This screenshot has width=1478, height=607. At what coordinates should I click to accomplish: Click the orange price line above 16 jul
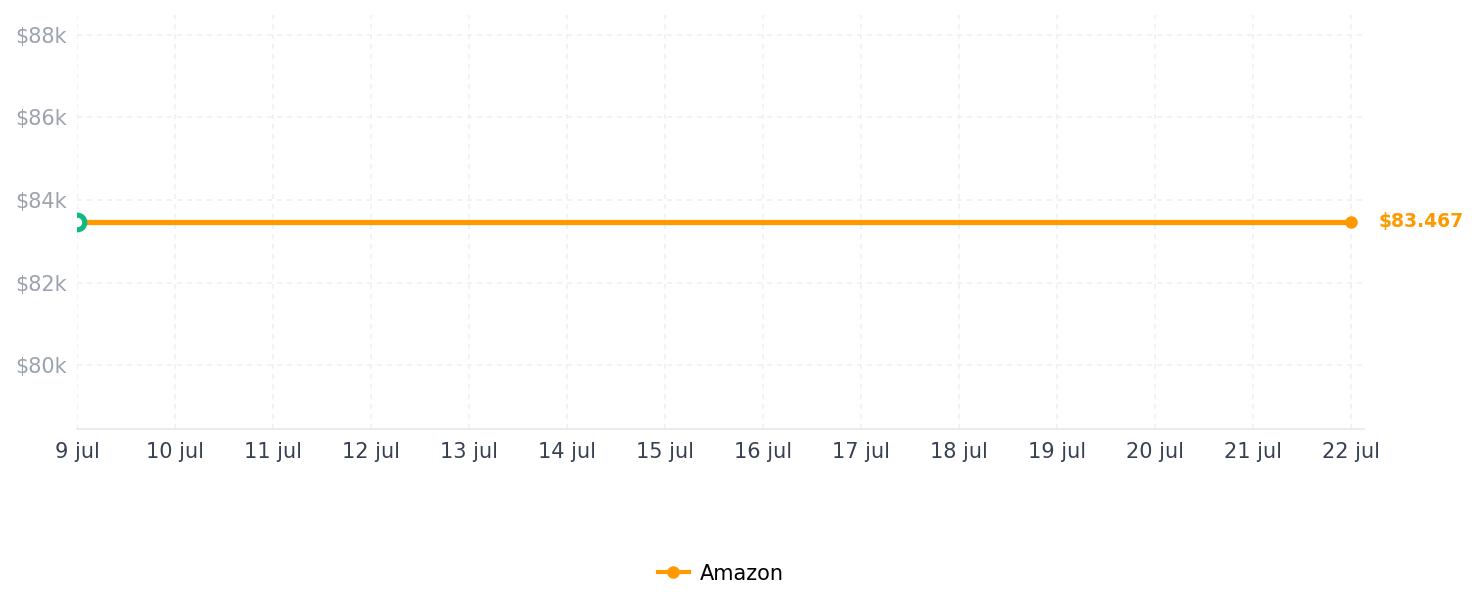coord(763,222)
